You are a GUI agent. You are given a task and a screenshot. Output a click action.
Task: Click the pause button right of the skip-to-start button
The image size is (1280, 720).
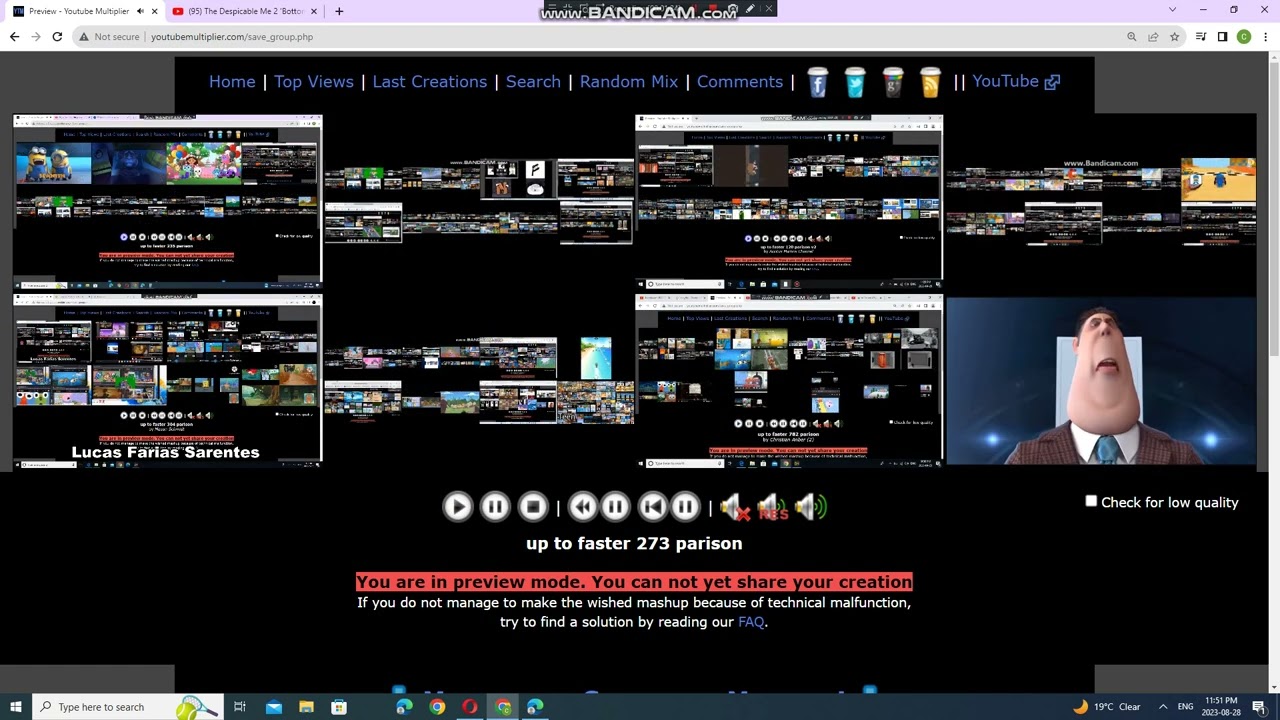pos(685,507)
